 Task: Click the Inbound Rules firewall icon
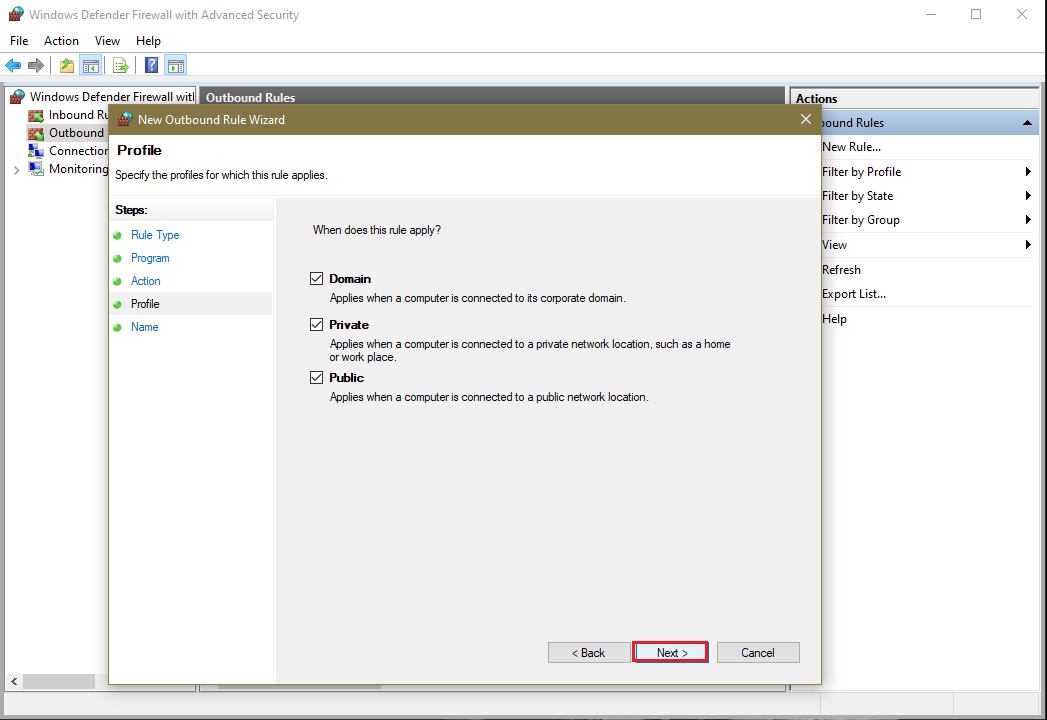click(36, 116)
